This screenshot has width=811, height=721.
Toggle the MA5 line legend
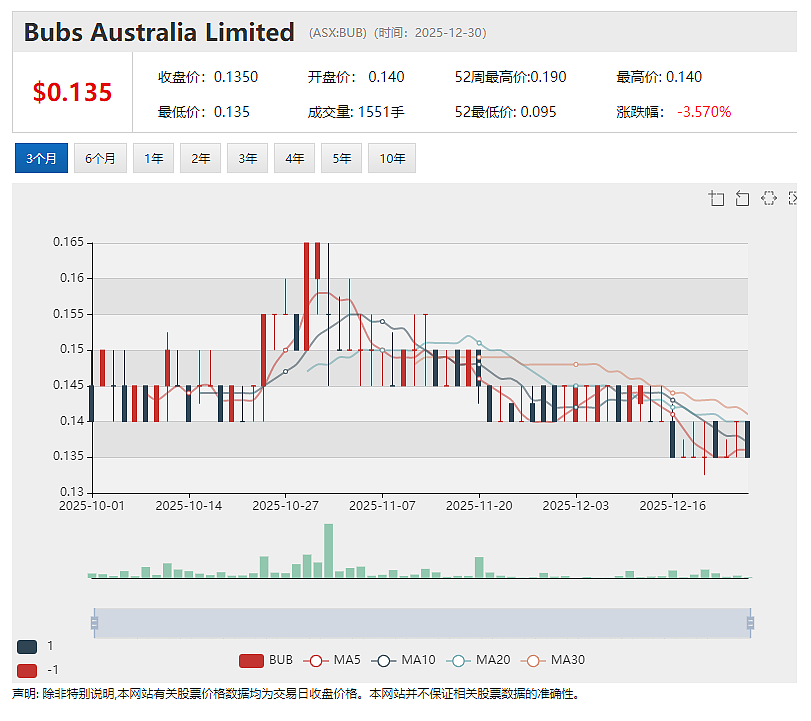click(x=332, y=660)
